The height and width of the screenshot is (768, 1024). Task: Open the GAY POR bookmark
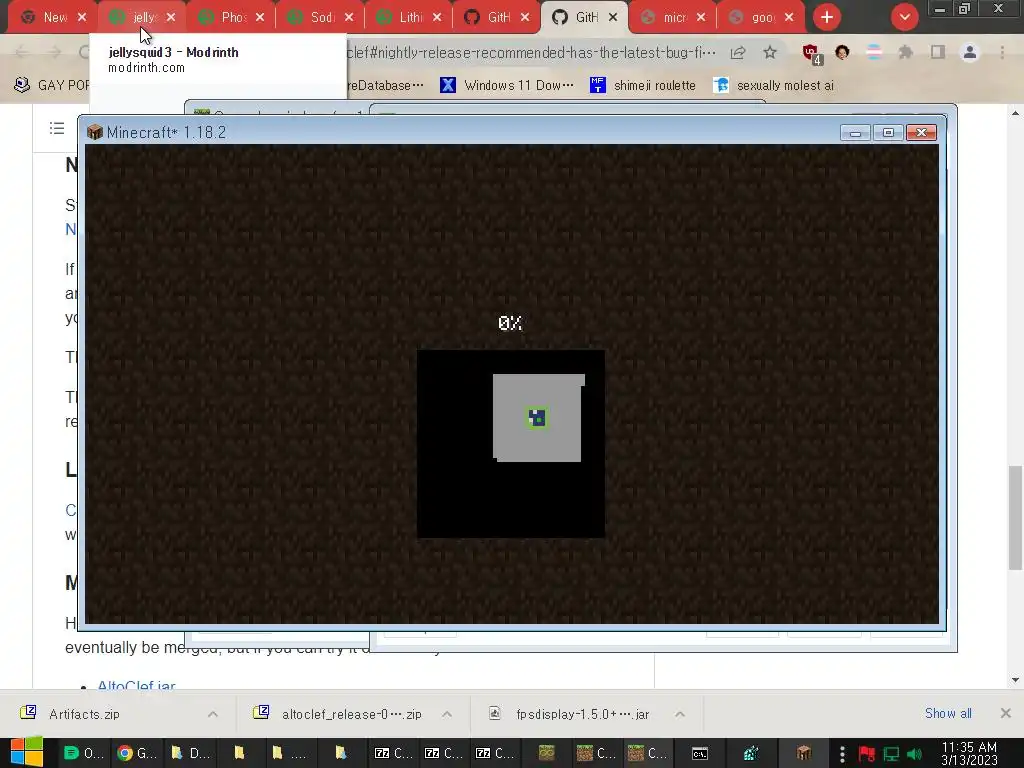[52, 85]
